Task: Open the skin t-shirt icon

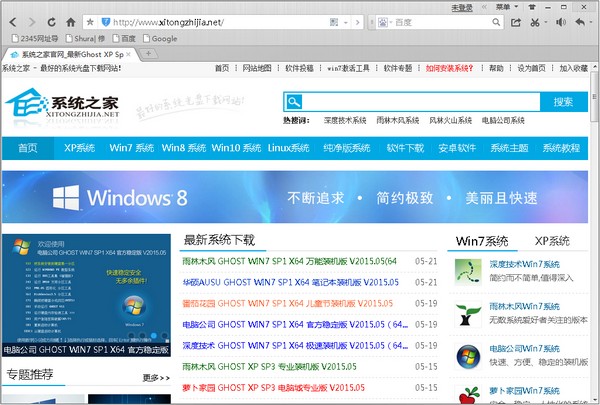Action: (x=532, y=7)
